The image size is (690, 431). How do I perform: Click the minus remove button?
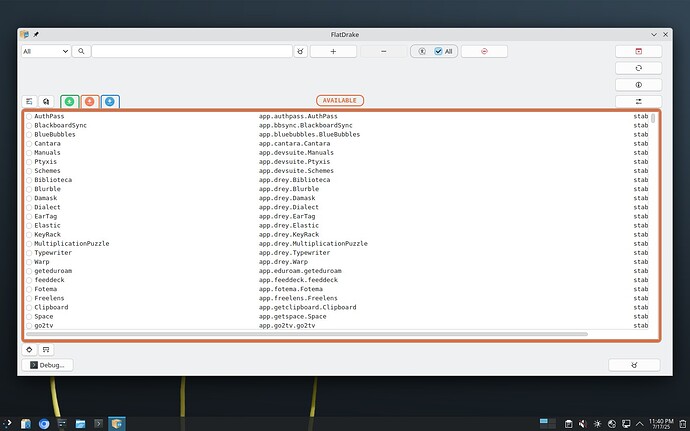point(384,51)
